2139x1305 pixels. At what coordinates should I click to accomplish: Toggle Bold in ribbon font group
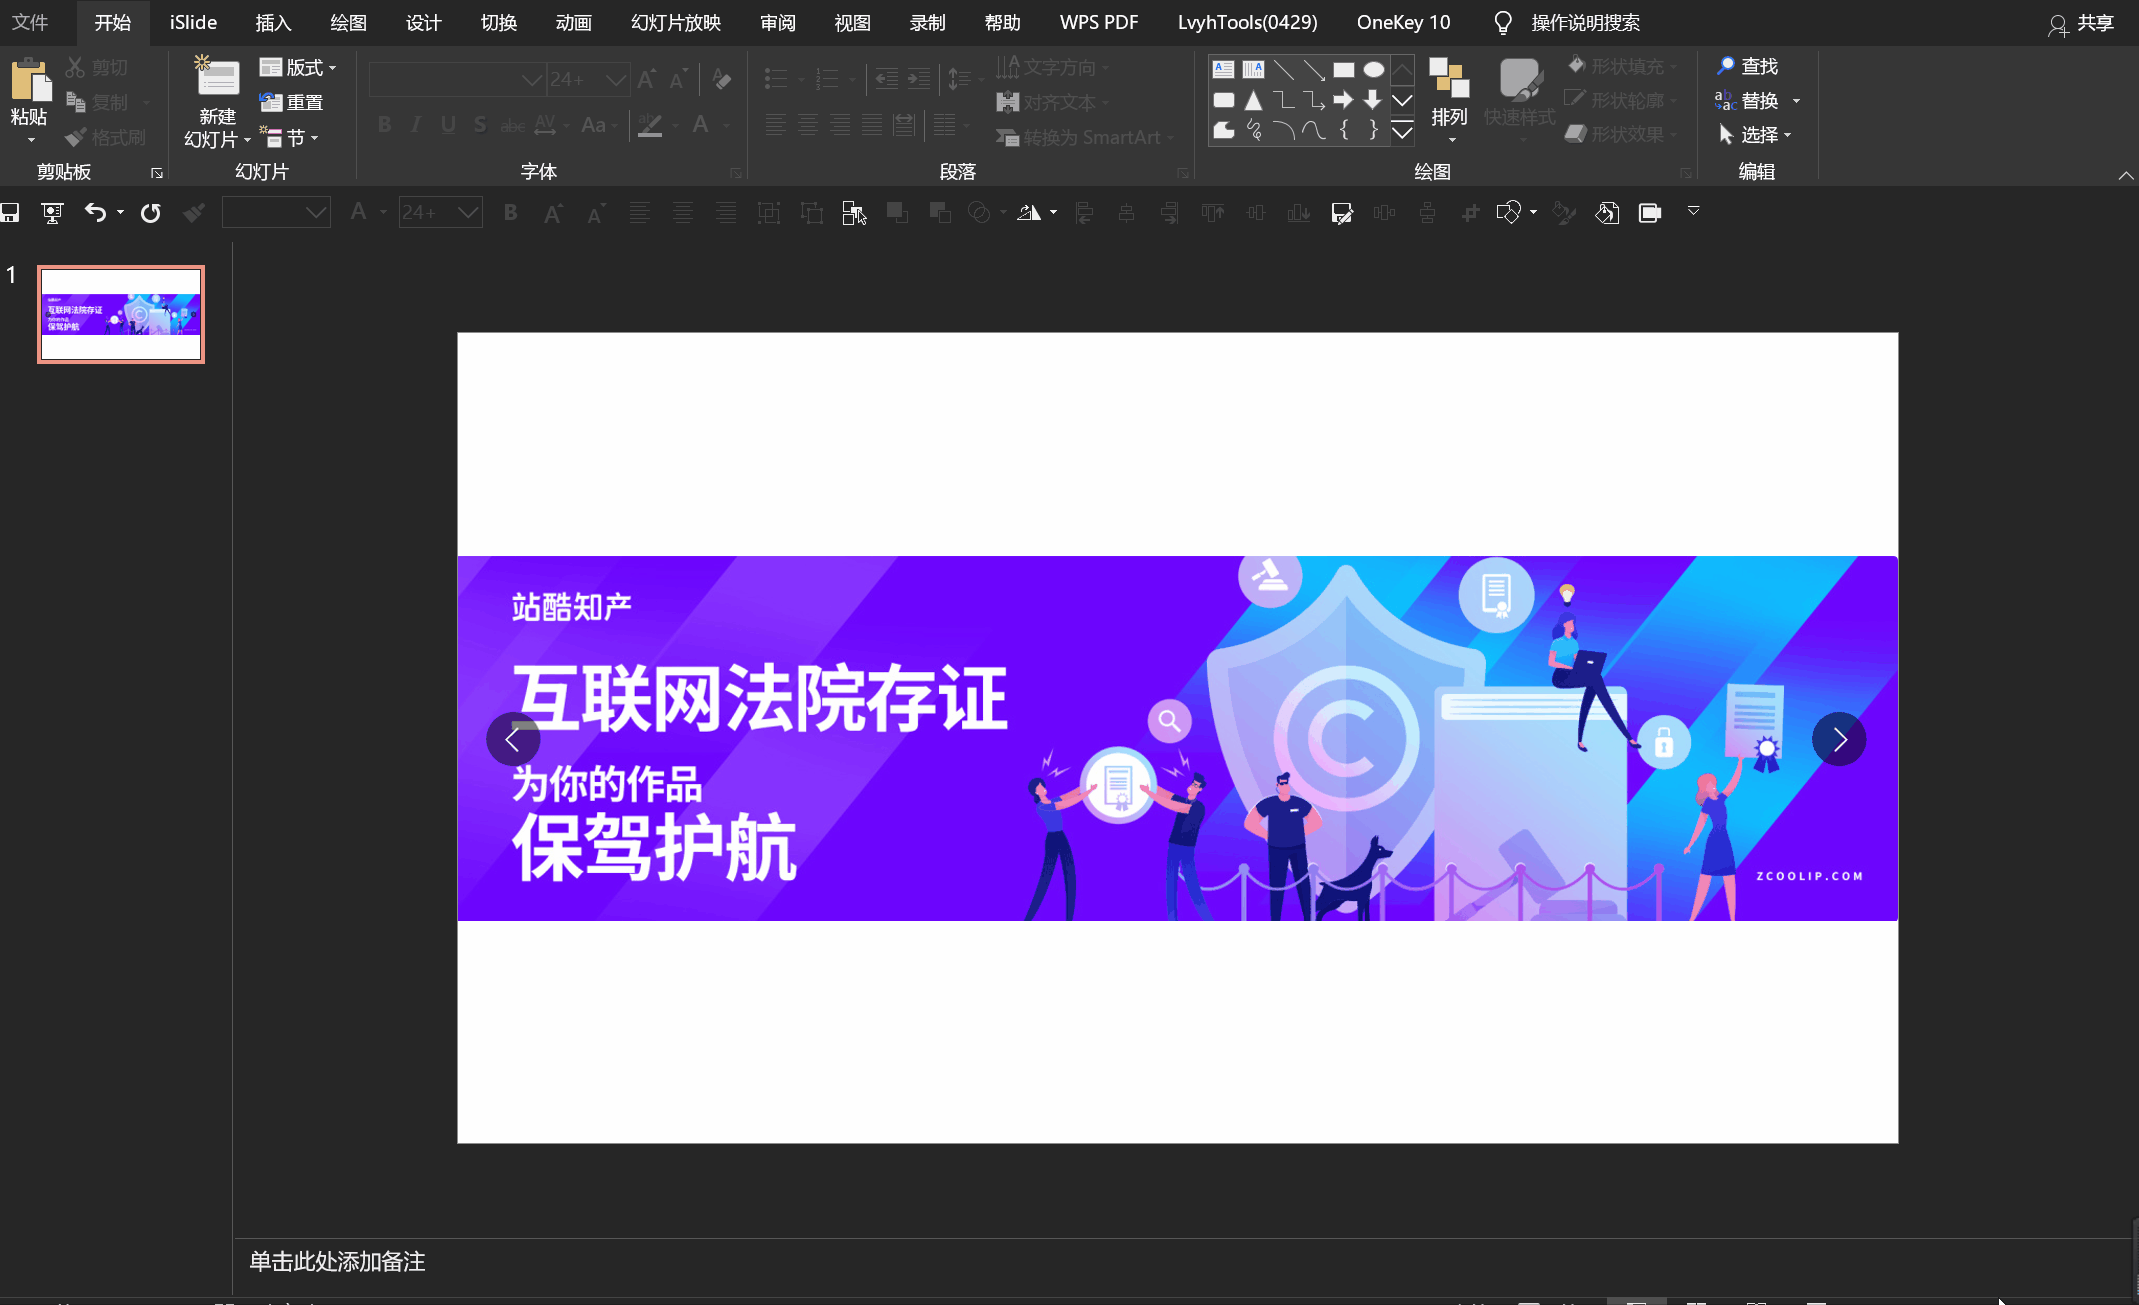point(384,125)
